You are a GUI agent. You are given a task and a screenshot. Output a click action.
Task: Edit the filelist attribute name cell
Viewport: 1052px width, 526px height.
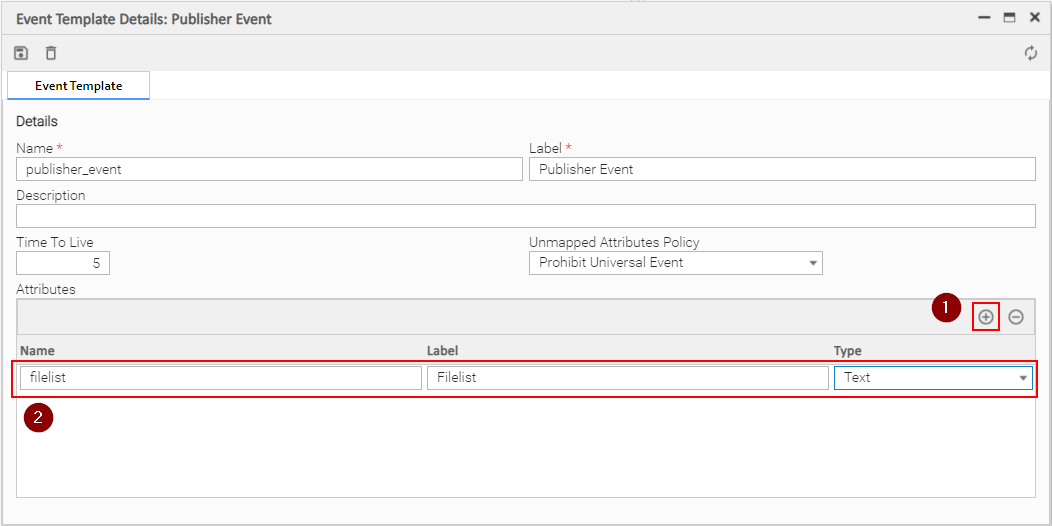(x=221, y=378)
